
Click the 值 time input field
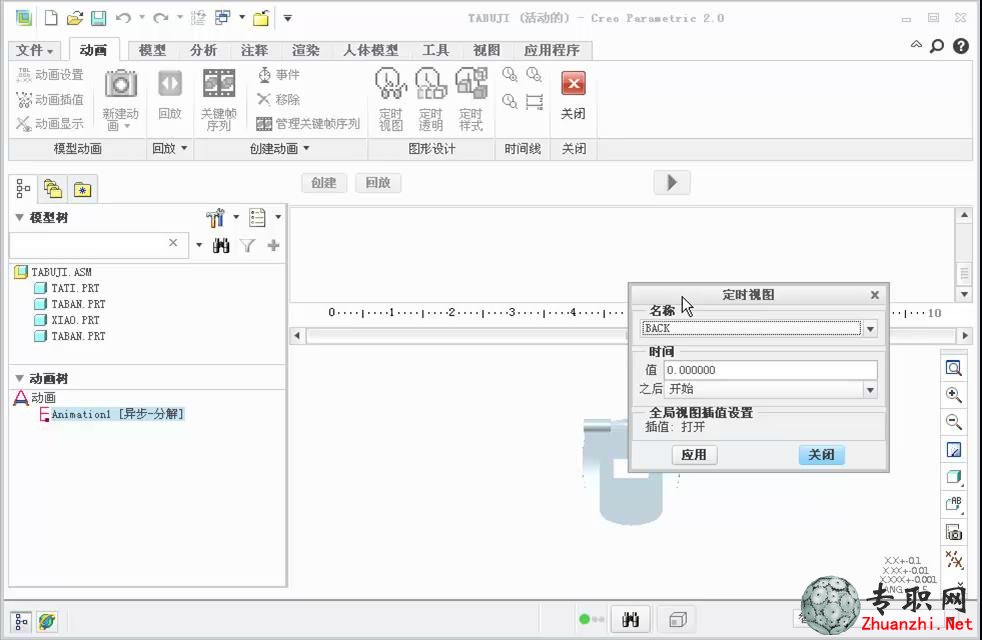tap(770, 370)
